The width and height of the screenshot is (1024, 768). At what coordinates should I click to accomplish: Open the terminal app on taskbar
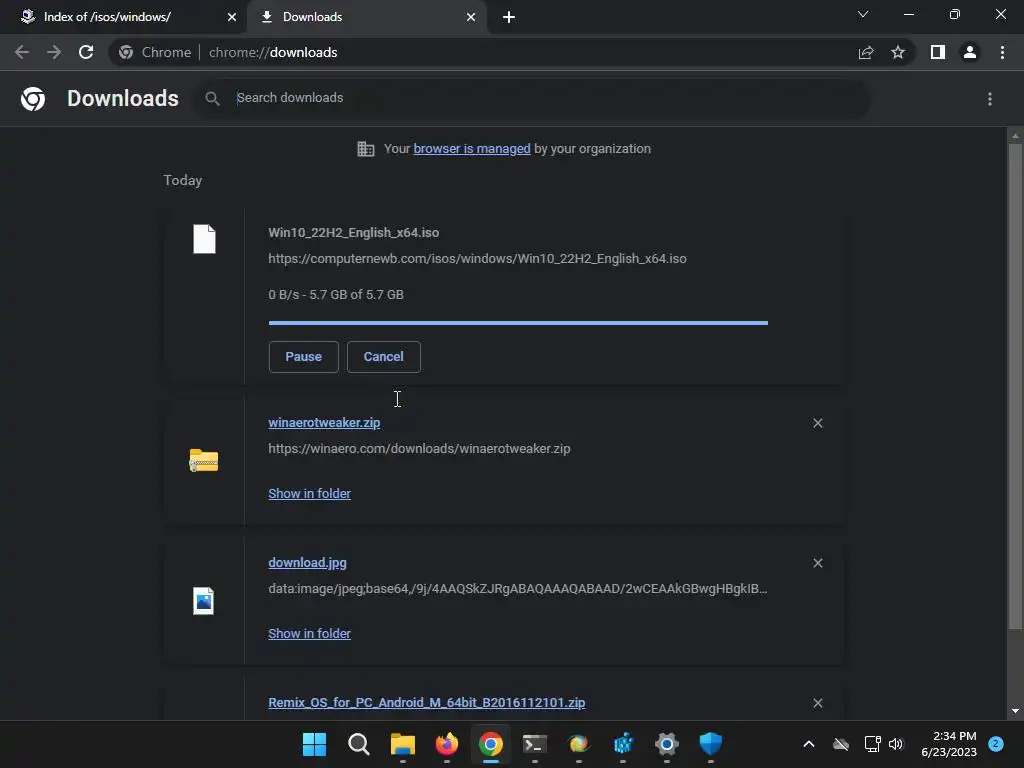535,744
